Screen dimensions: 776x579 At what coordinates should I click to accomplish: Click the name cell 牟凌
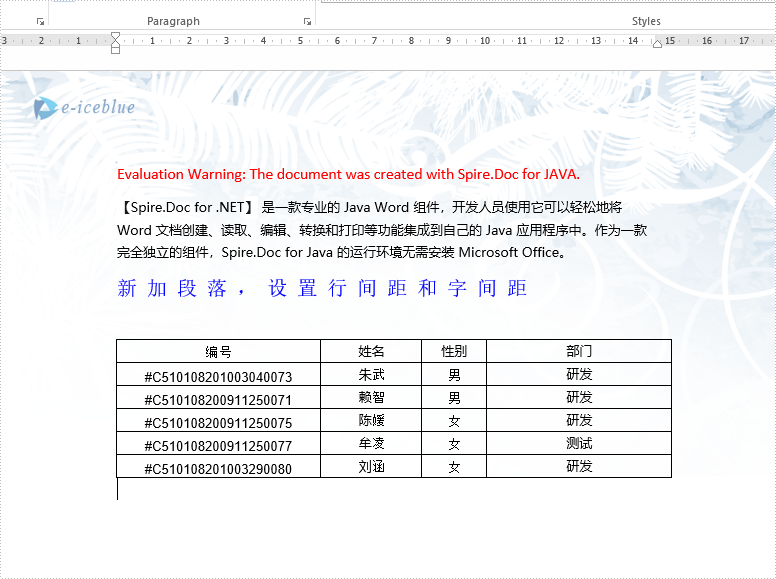point(371,443)
